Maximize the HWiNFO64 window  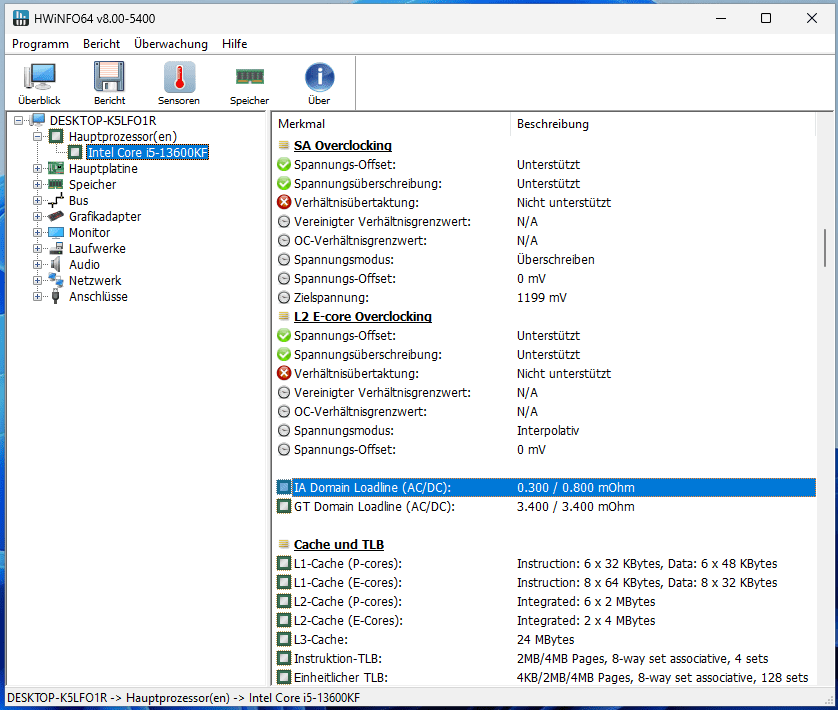766,18
